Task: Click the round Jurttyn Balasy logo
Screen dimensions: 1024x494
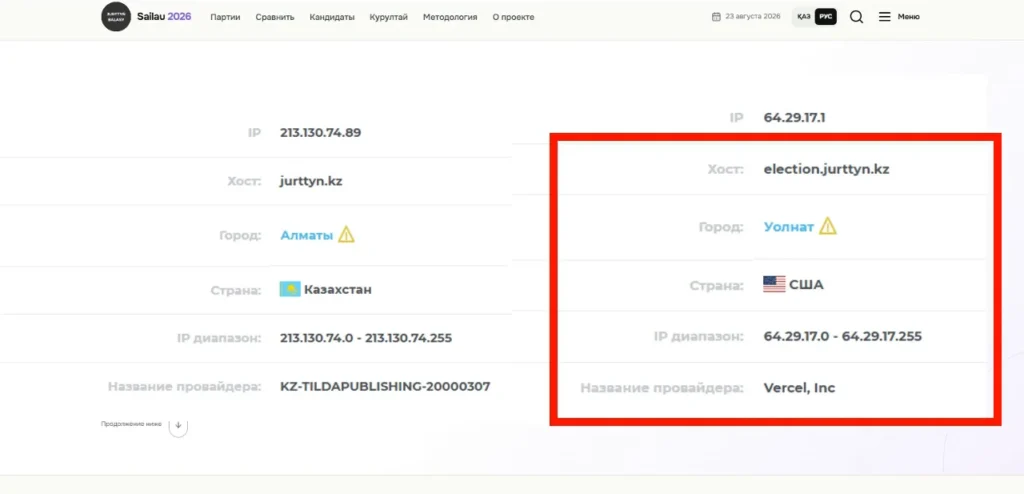Action: [x=116, y=17]
